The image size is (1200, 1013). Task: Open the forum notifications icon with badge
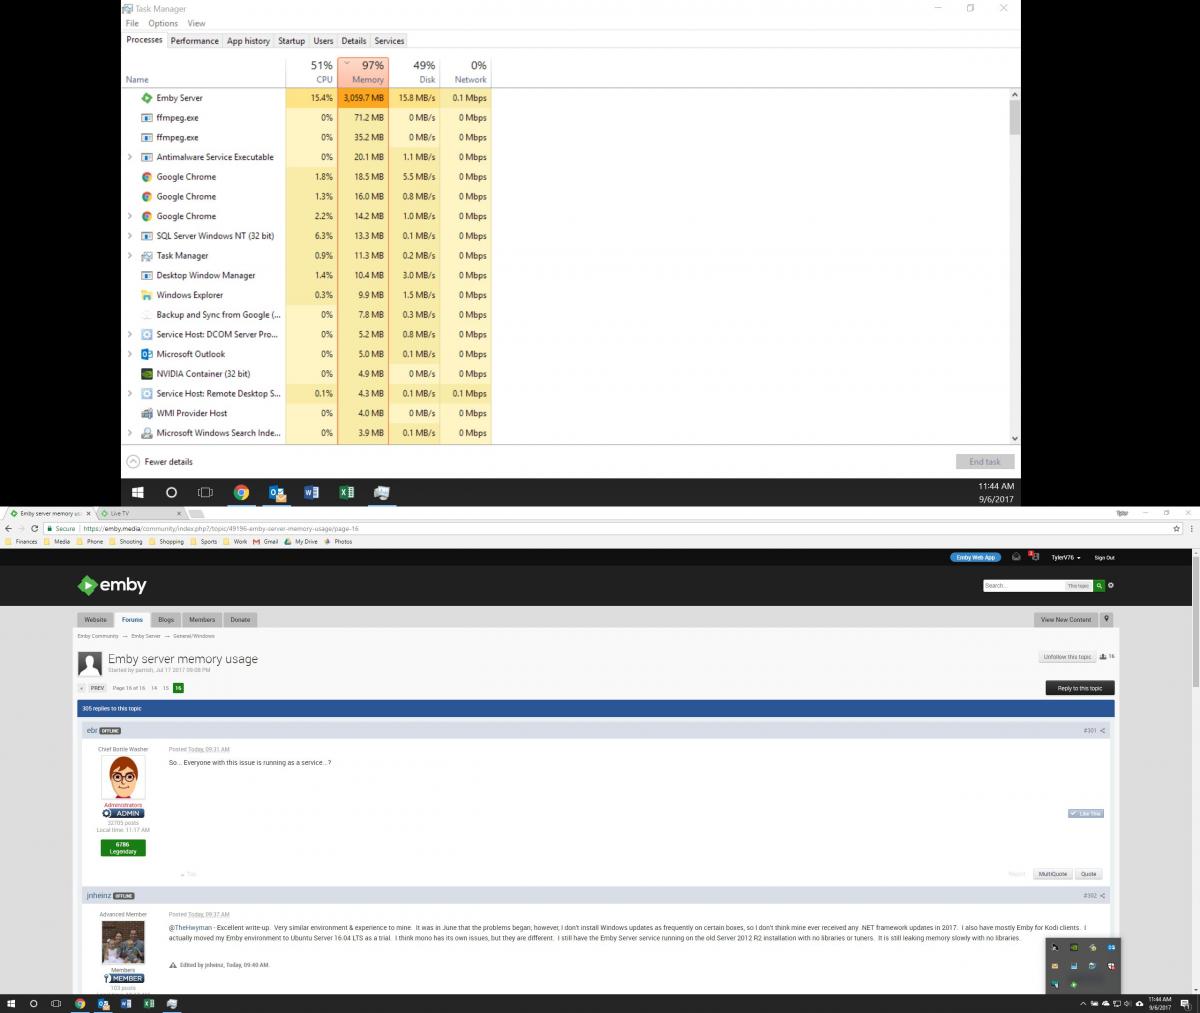1034,557
